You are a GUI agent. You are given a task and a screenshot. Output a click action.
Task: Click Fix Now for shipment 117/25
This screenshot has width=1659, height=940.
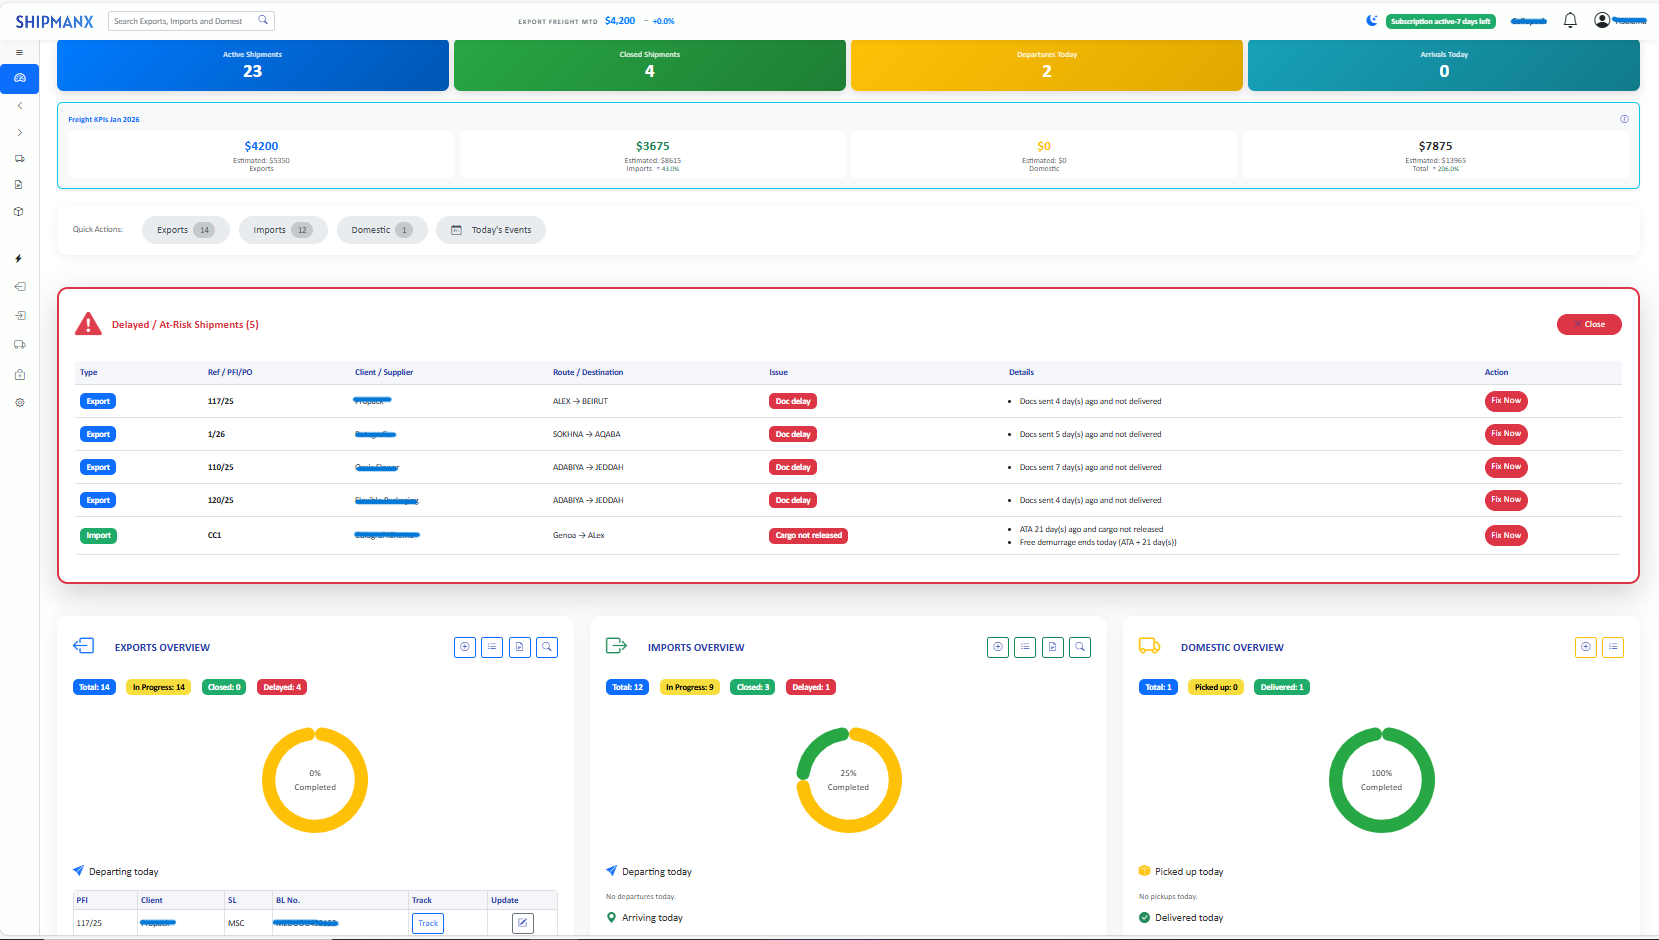point(1506,400)
